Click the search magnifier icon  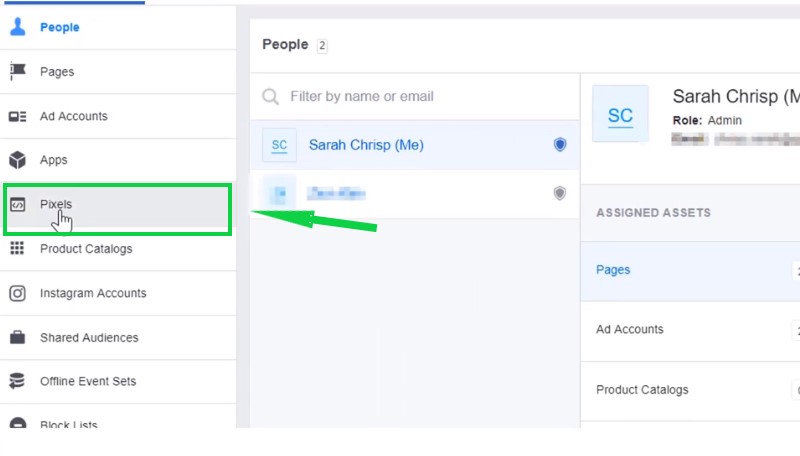pos(270,96)
